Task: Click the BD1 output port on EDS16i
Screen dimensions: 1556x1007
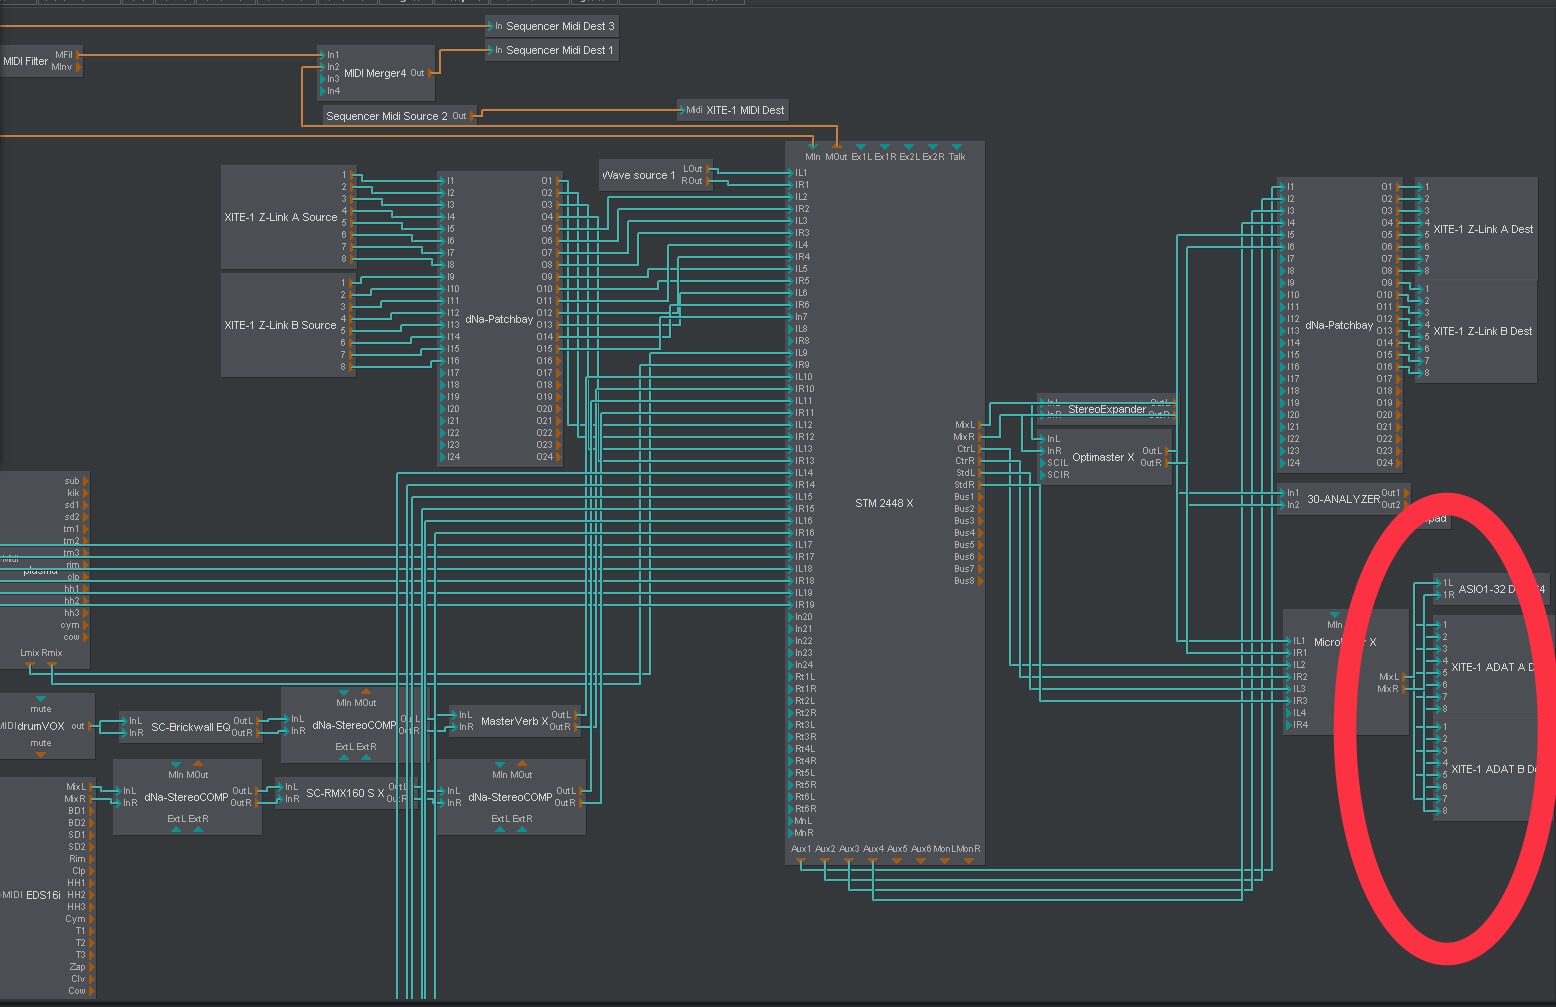Action: [x=91, y=811]
